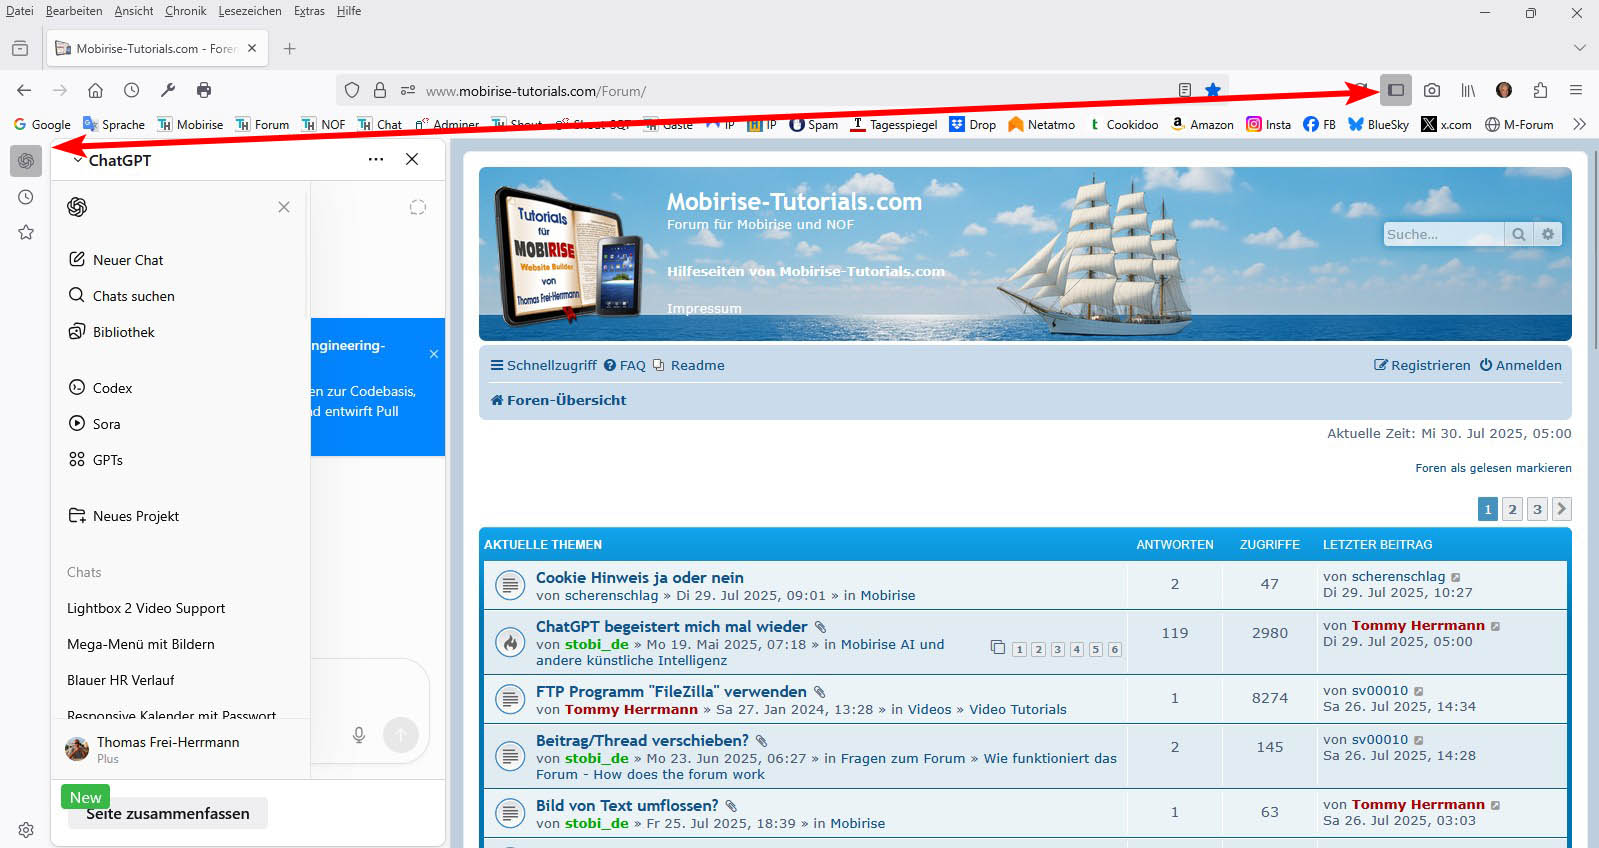Open the Cookie Hinweis ja oder nein thread
1599x848 pixels.
(639, 577)
